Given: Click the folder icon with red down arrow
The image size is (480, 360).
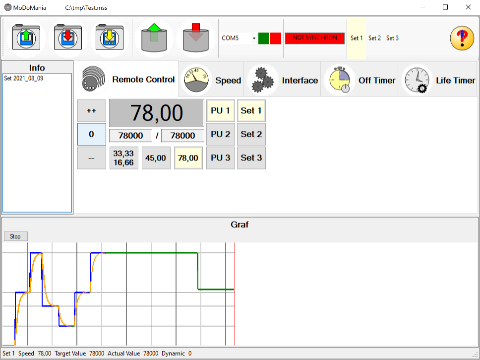Looking at the screenshot, I should 68,37.
